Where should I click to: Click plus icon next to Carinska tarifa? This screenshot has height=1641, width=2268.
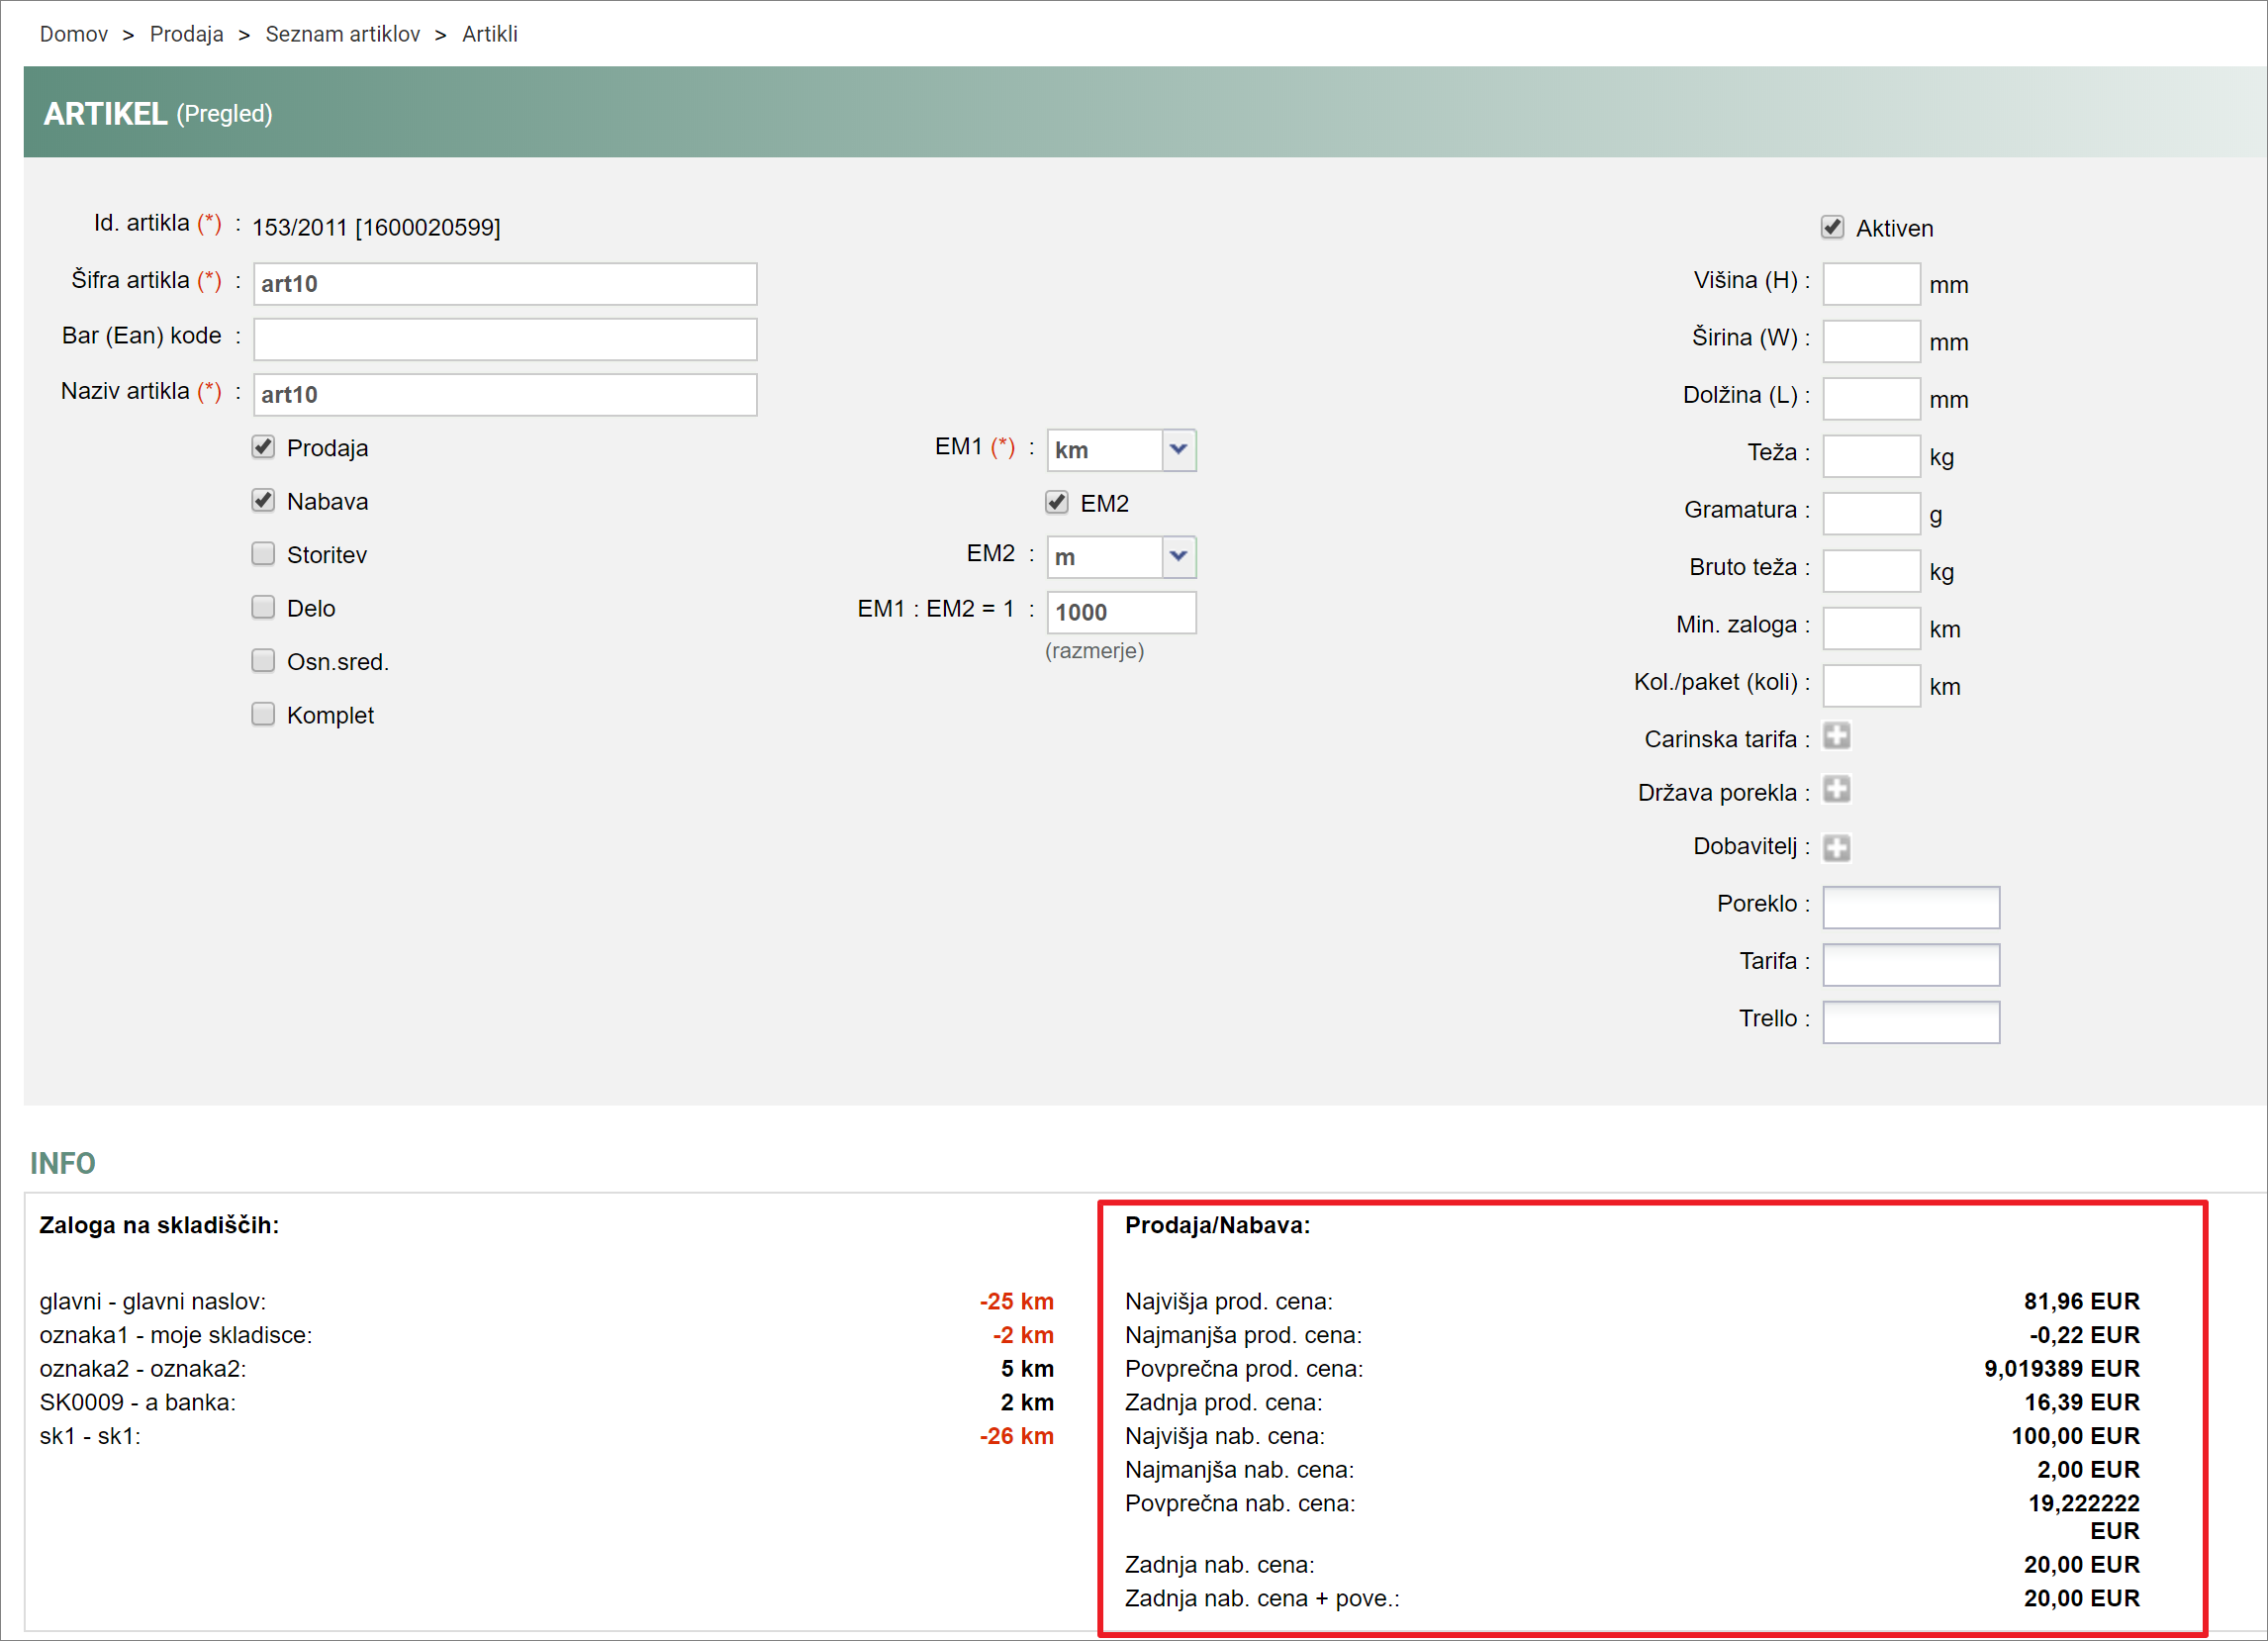click(x=1836, y=736)
